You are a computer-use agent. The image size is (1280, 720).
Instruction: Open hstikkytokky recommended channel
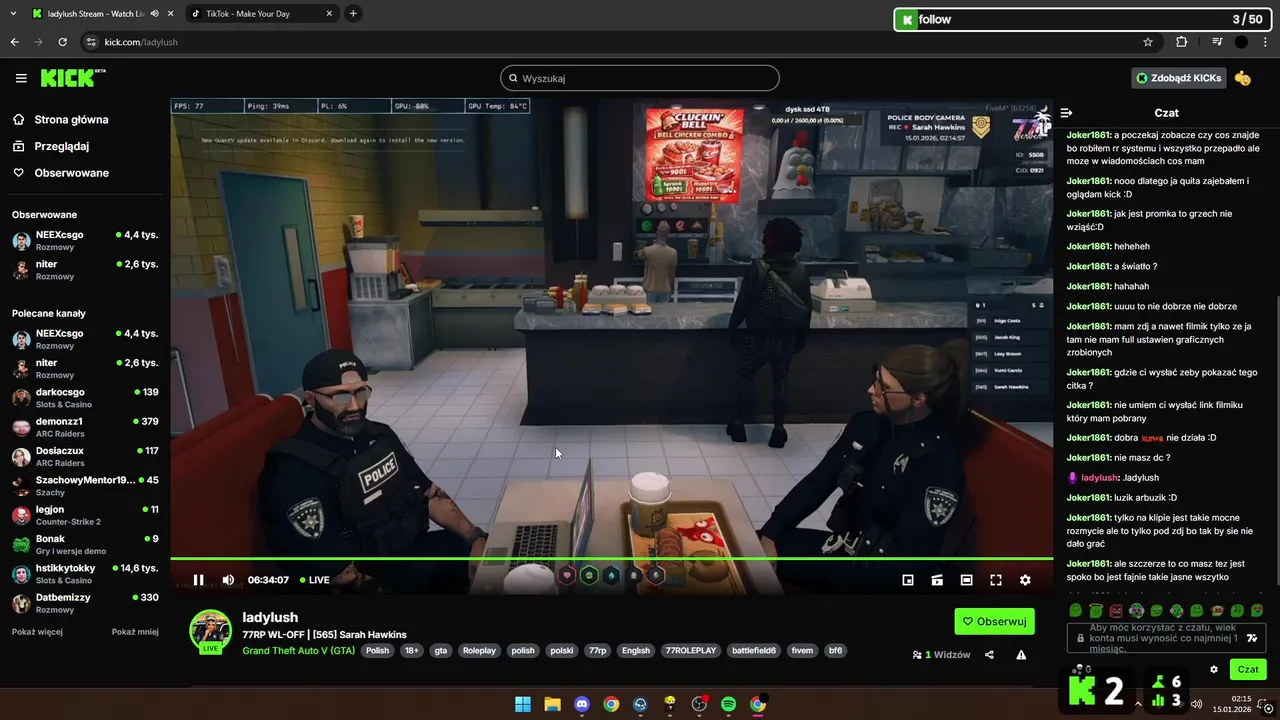85,574
